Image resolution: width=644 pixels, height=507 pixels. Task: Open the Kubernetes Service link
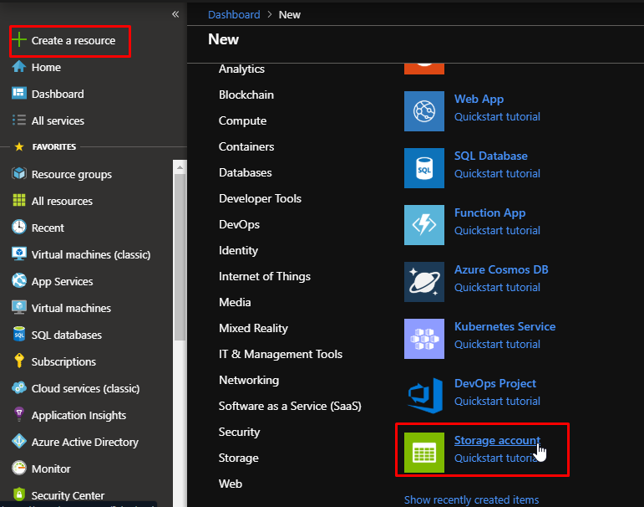[x=505, y=327]
